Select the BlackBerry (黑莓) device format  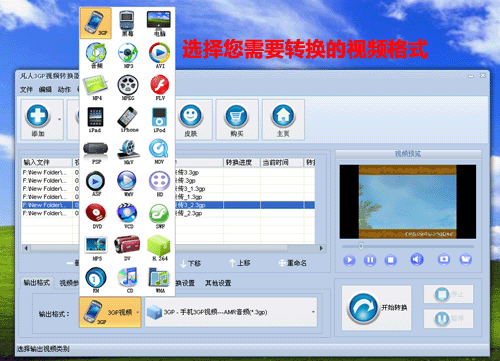point(127,23)
